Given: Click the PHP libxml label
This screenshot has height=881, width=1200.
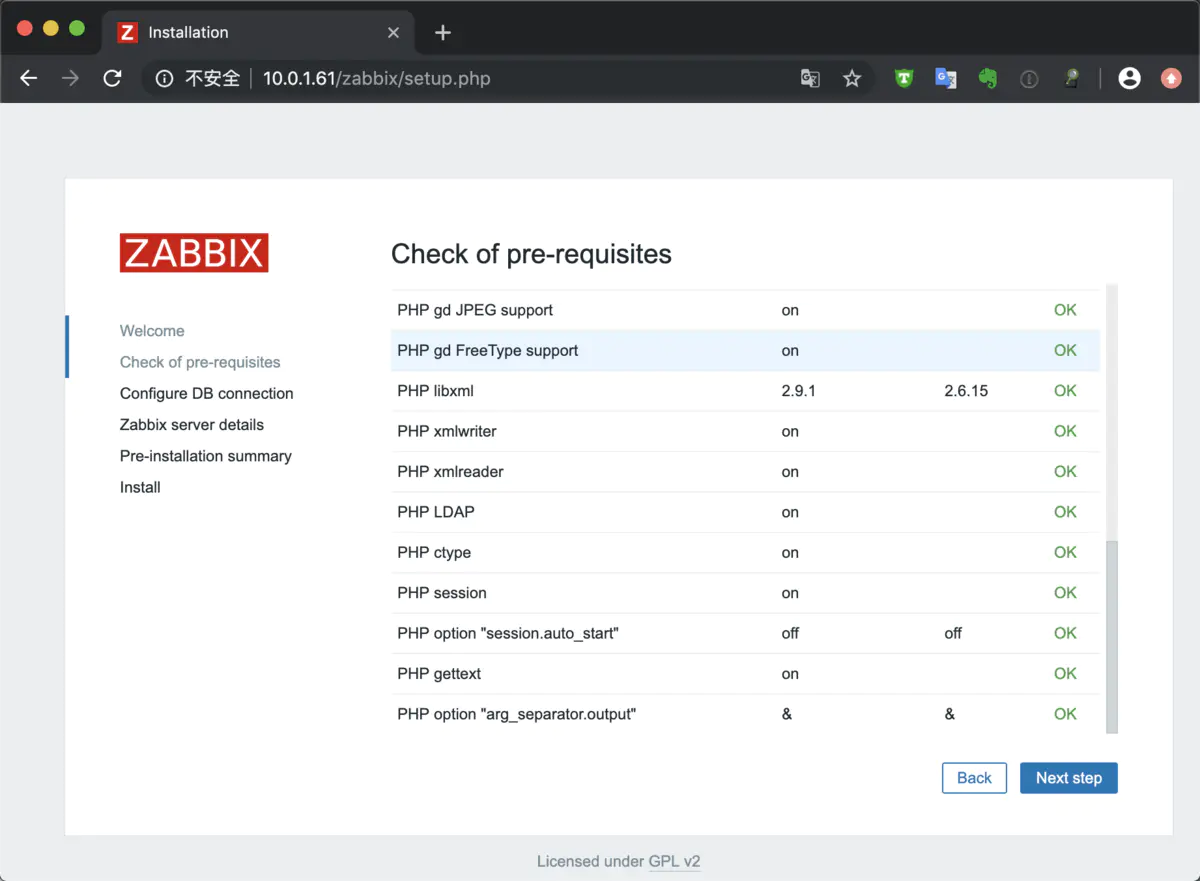Looking at the screenshot, I should pyautogui.click(x=435, y=391).
